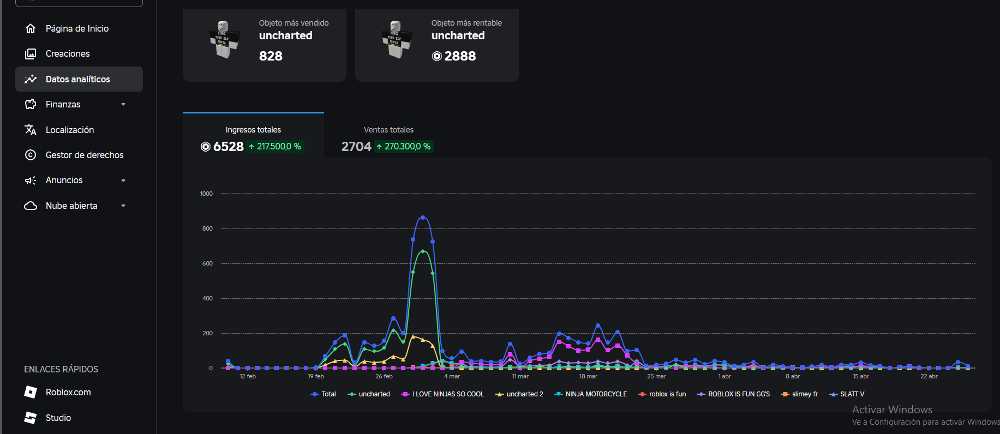The width and height of the screenshot is (1000, 434).
Task: Click best-selling uncharted shirt thumbnail
Action: click(224, 40)
